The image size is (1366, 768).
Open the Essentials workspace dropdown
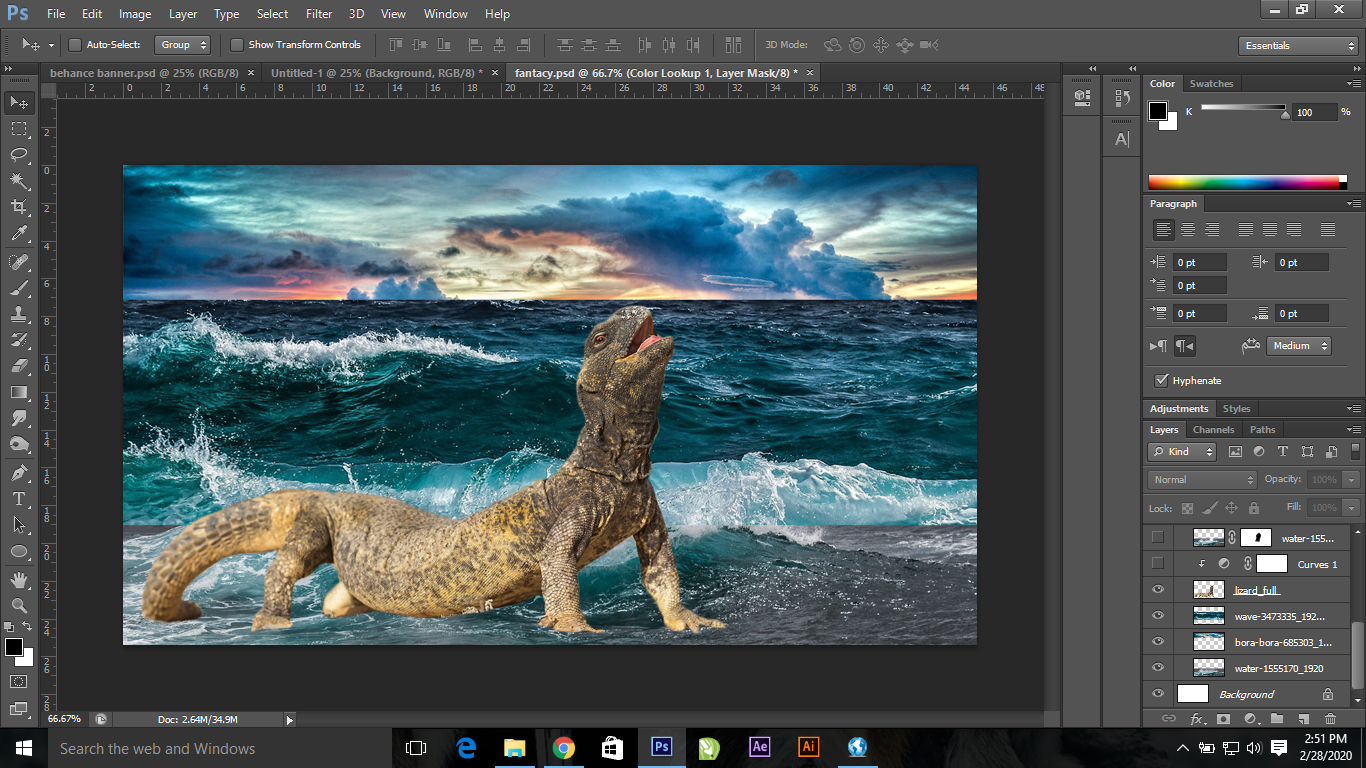pyautogui.click(x=1297, y=46)
